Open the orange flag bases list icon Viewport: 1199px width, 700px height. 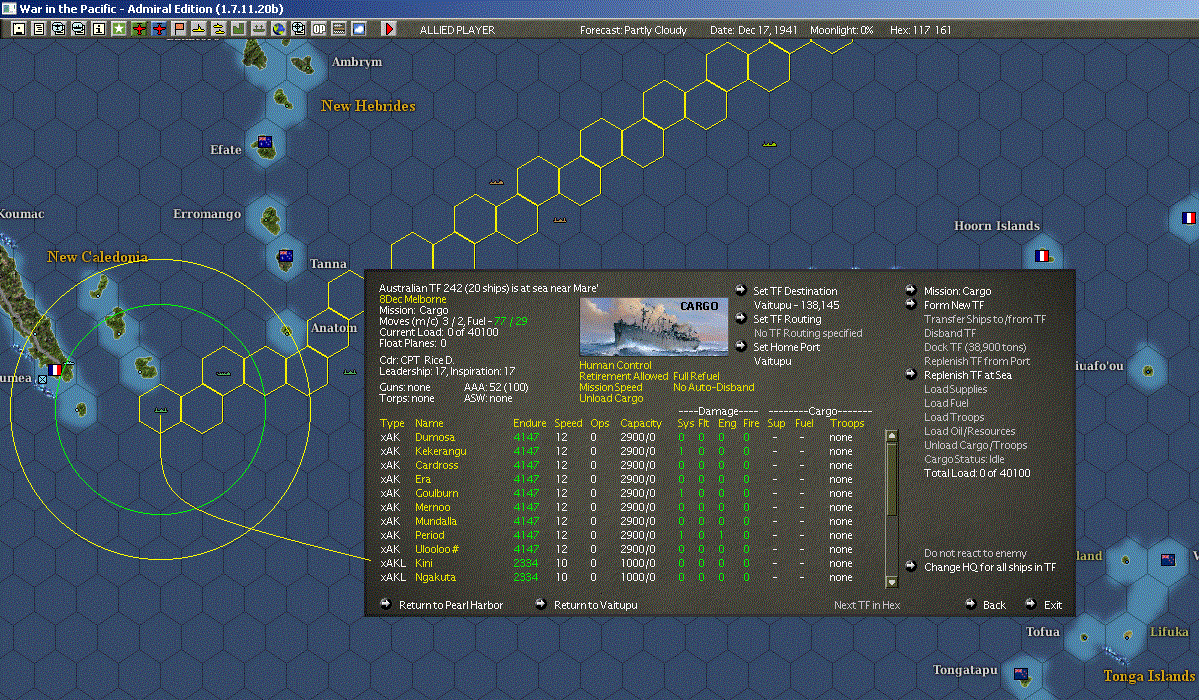(x=179, y=29)
